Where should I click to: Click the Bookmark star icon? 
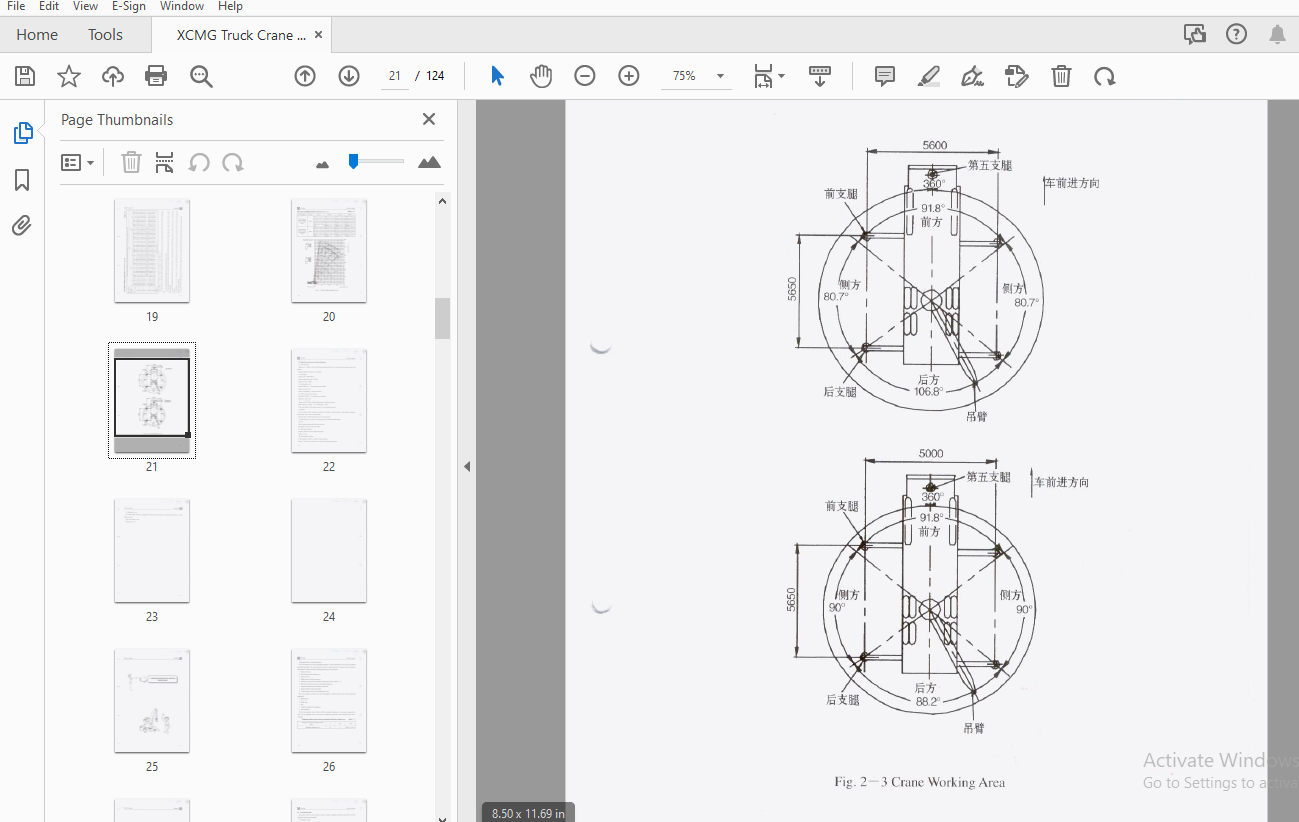coord(68,76)
